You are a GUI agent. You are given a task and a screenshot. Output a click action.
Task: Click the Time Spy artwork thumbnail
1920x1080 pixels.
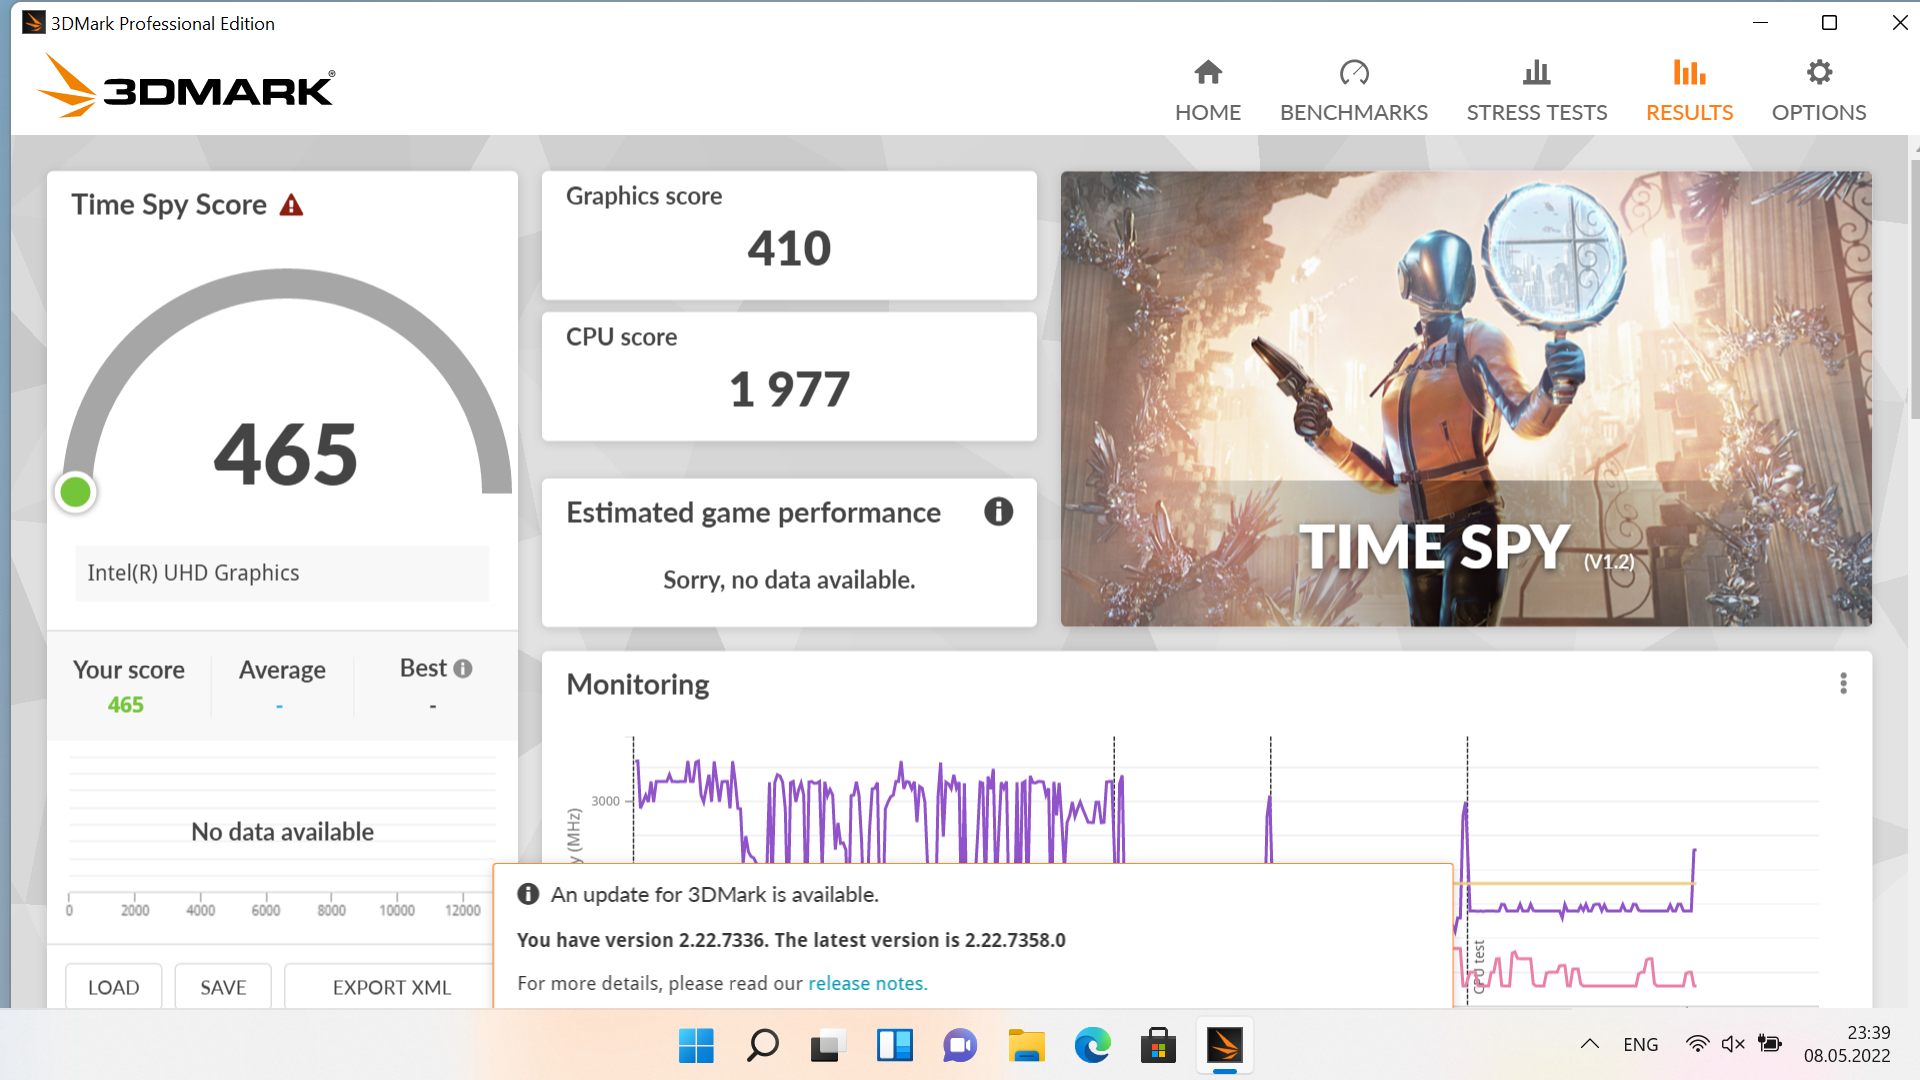click(1465, 398)
